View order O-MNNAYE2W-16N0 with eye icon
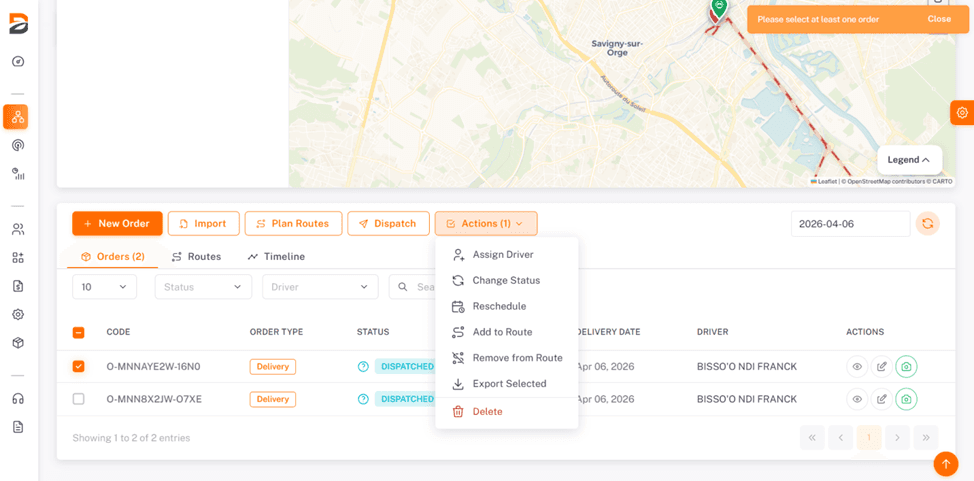974x481 pixels. point(857,367)
